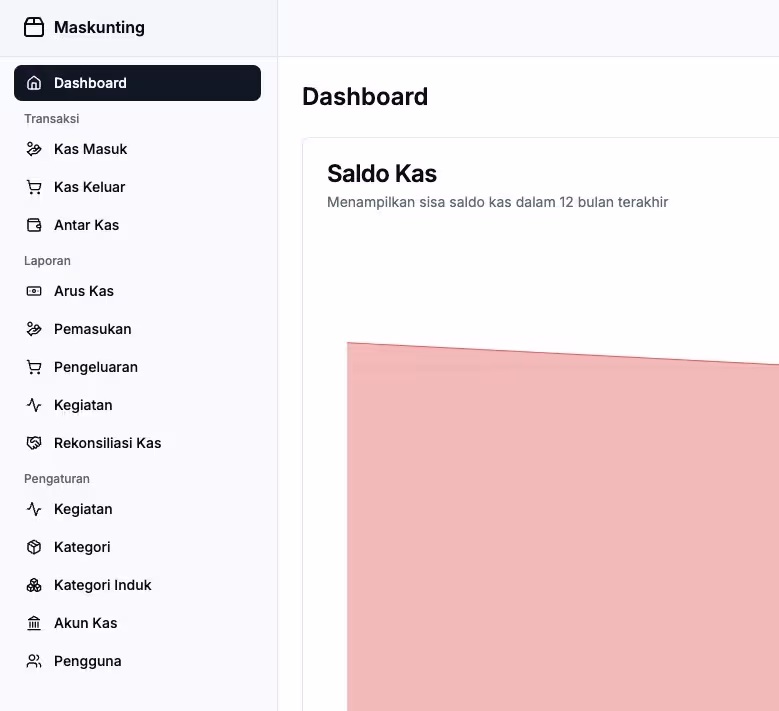The height and width of the screenshot is (711, 779).
Task: Click the Antar Kas wallet icon
Action: coord(34,225)
